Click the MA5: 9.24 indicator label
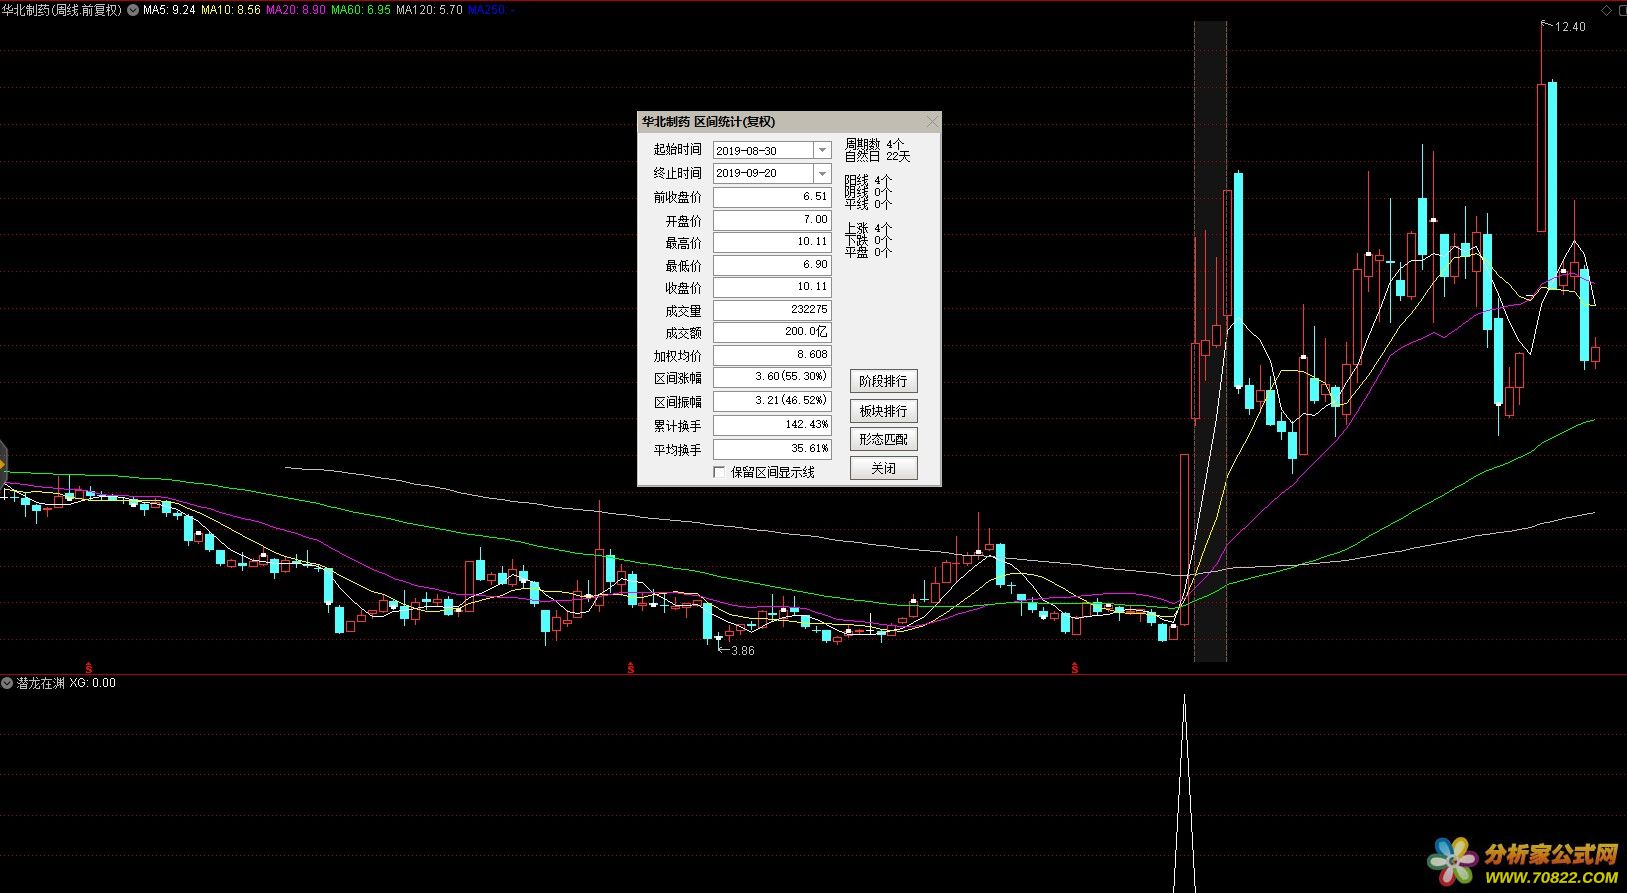The height and width of the screenshot is (893, 1627). 169,10
